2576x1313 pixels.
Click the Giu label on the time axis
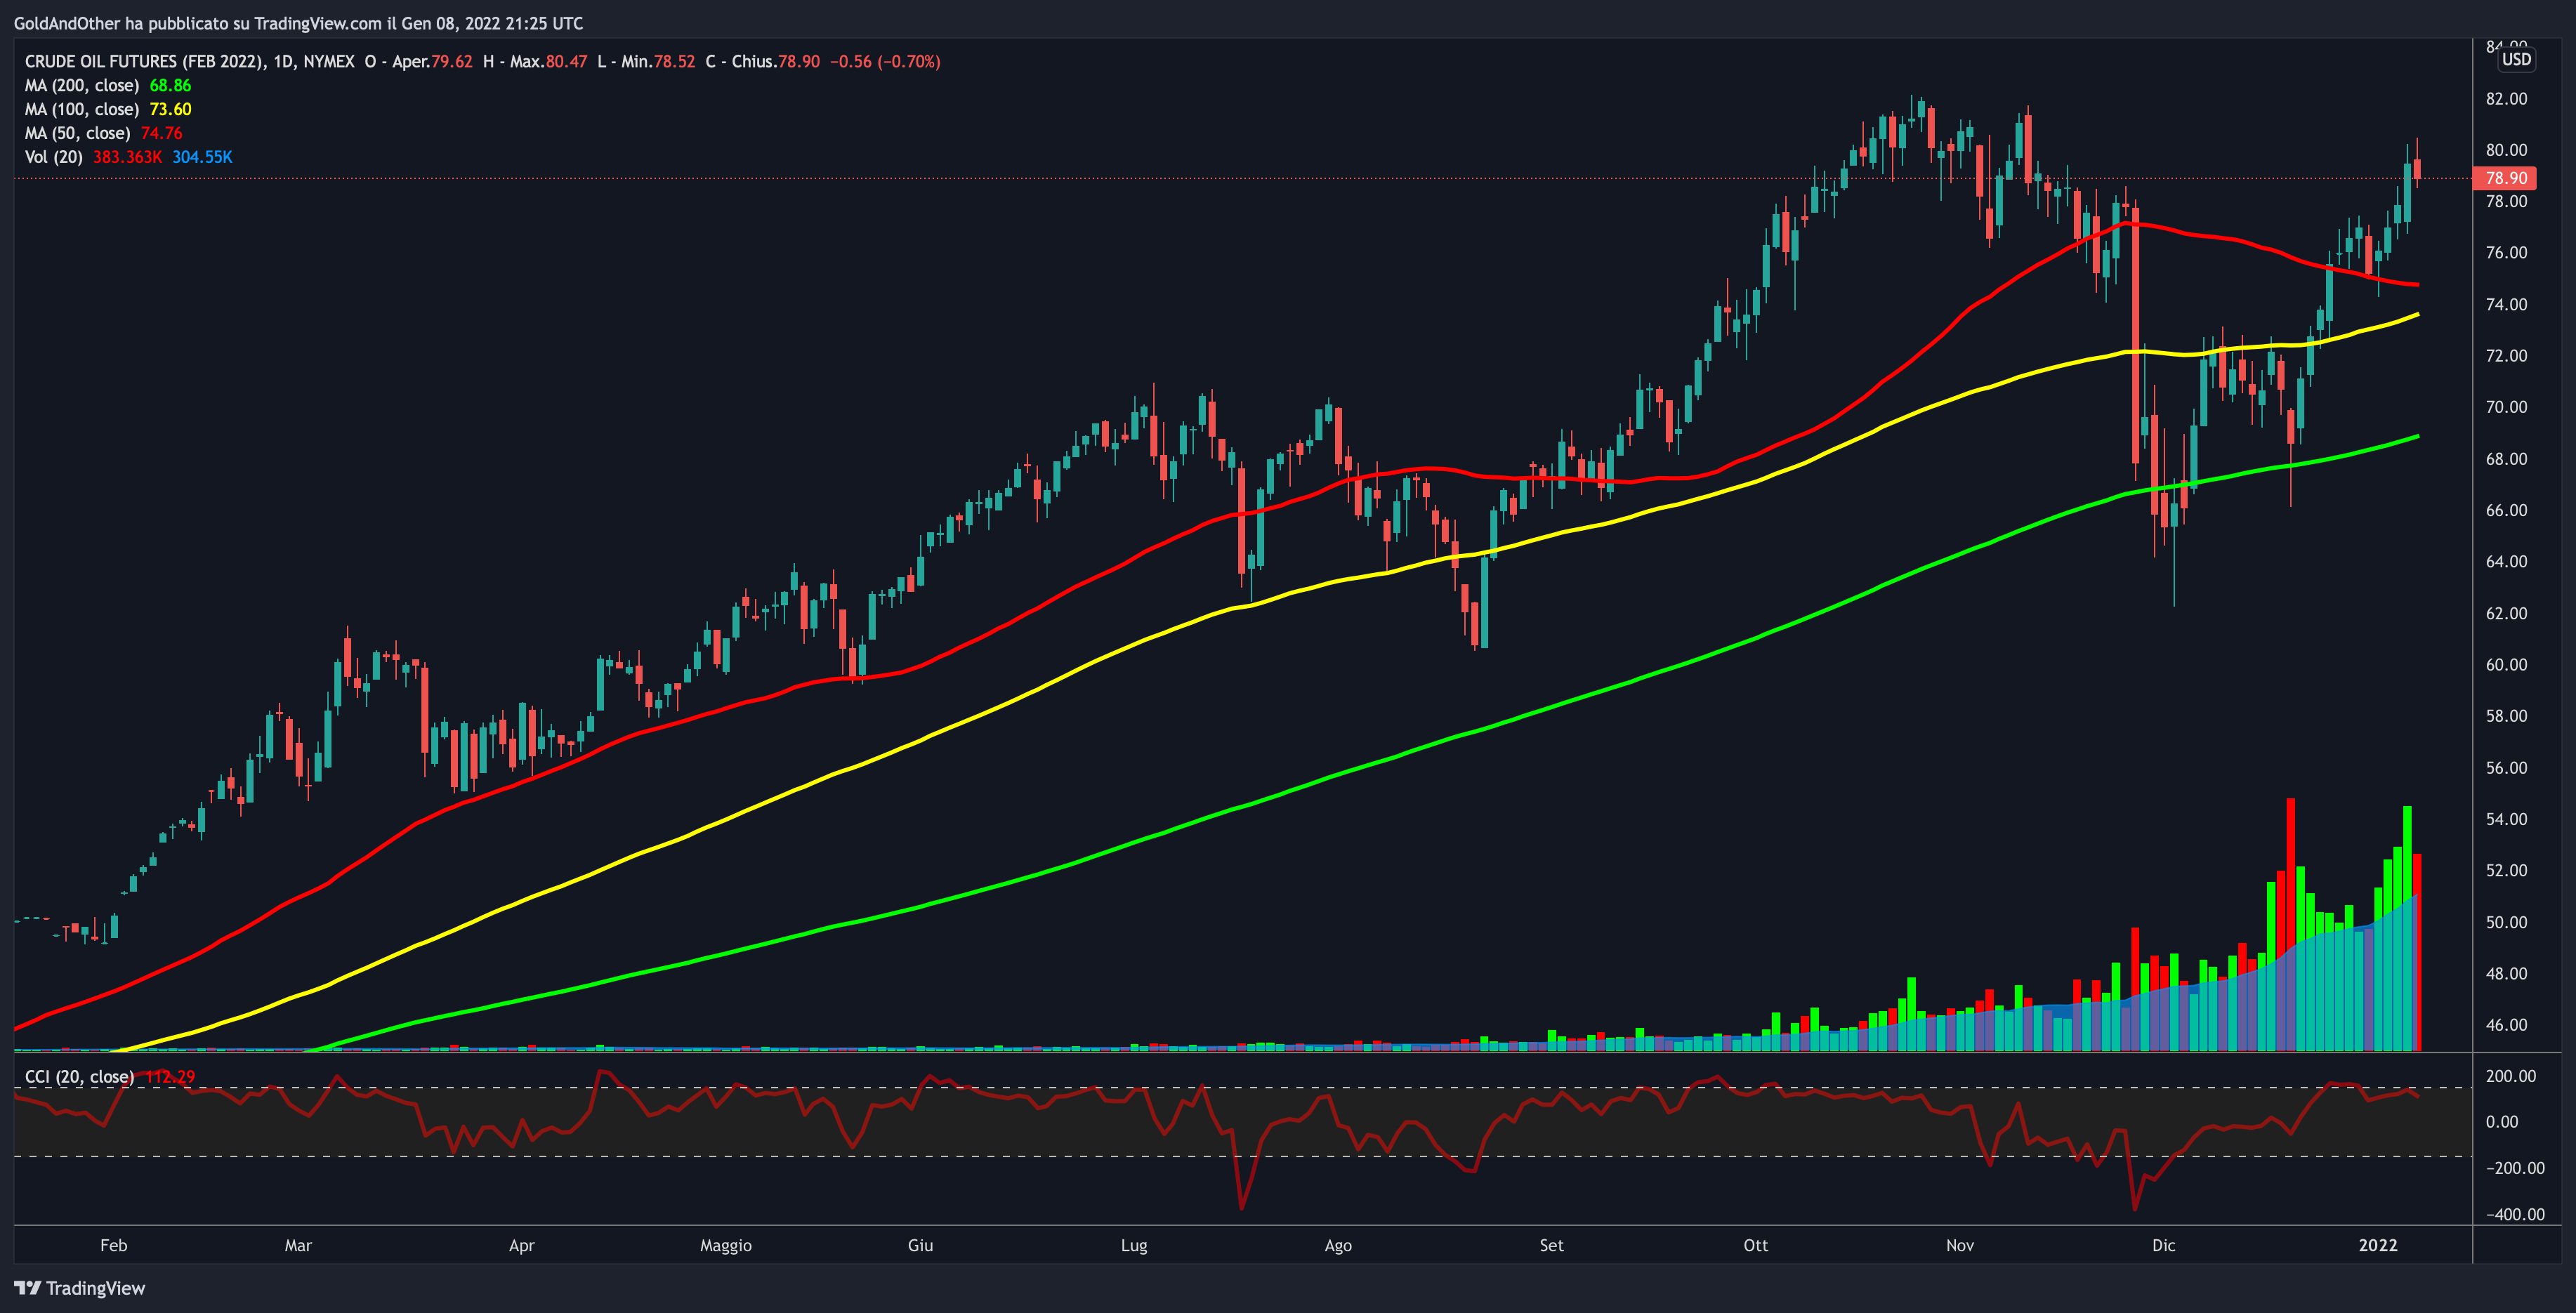click(x=920, y=1245)
